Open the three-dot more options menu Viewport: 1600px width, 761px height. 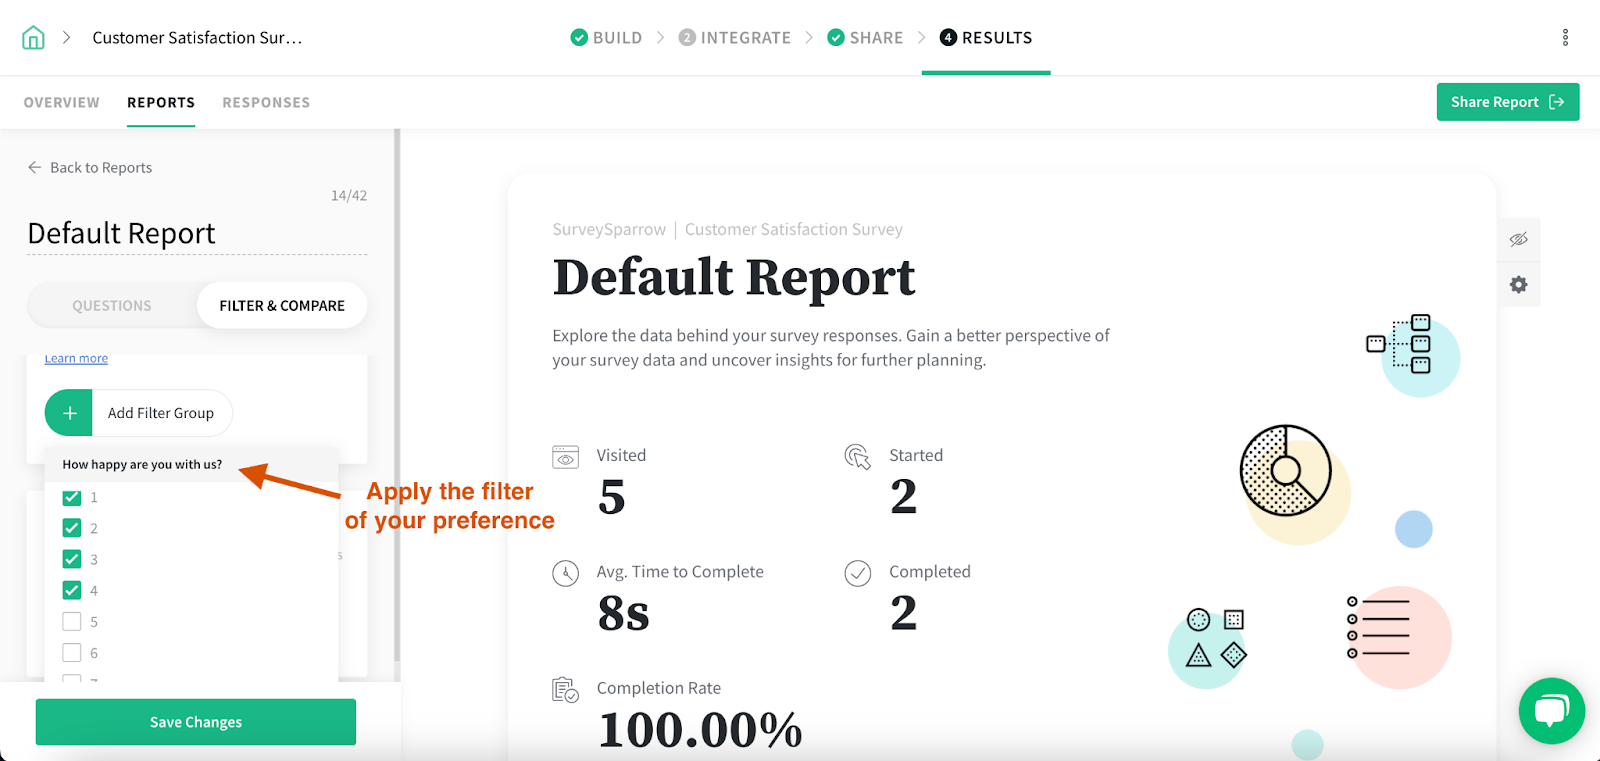[x=1565, y=38]
